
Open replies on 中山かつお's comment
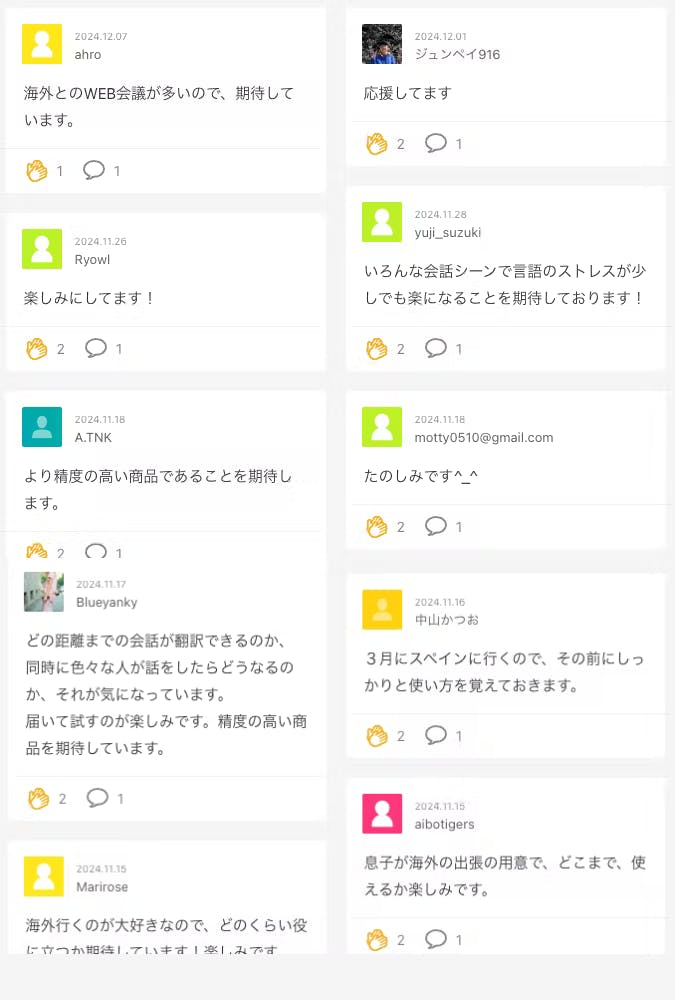[436, 736]
